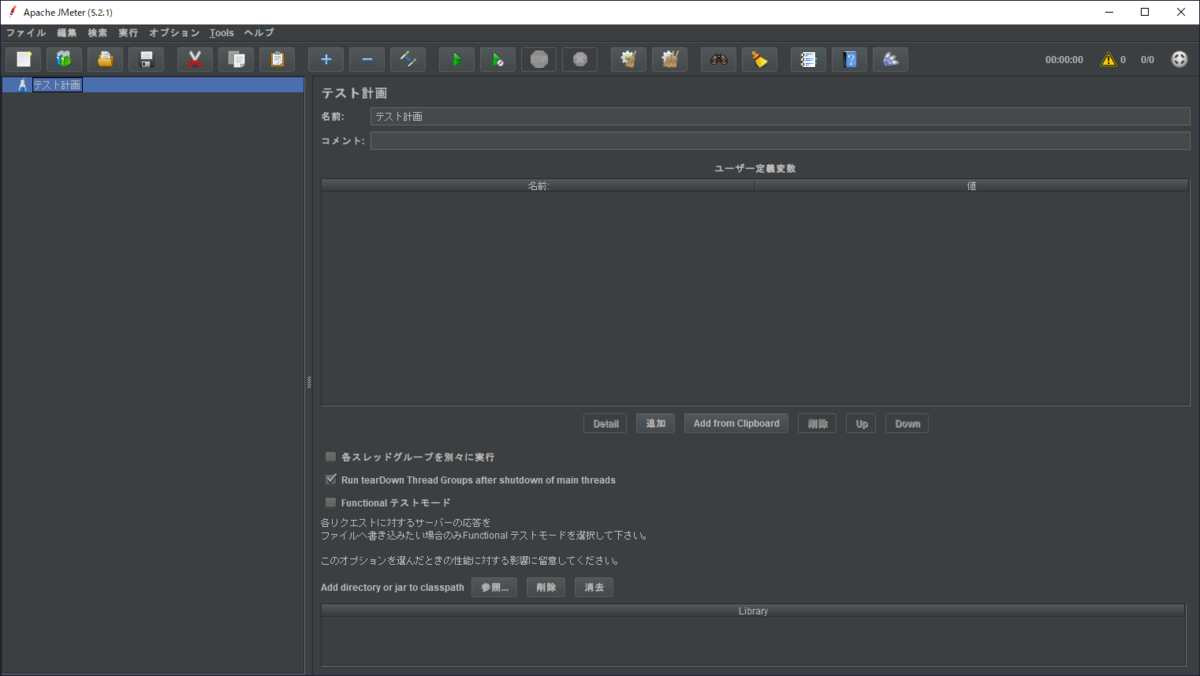Click the Stop test icon
Image resolution: width=1200 pixels, height=676 pixels.
(x=539, y=59)
